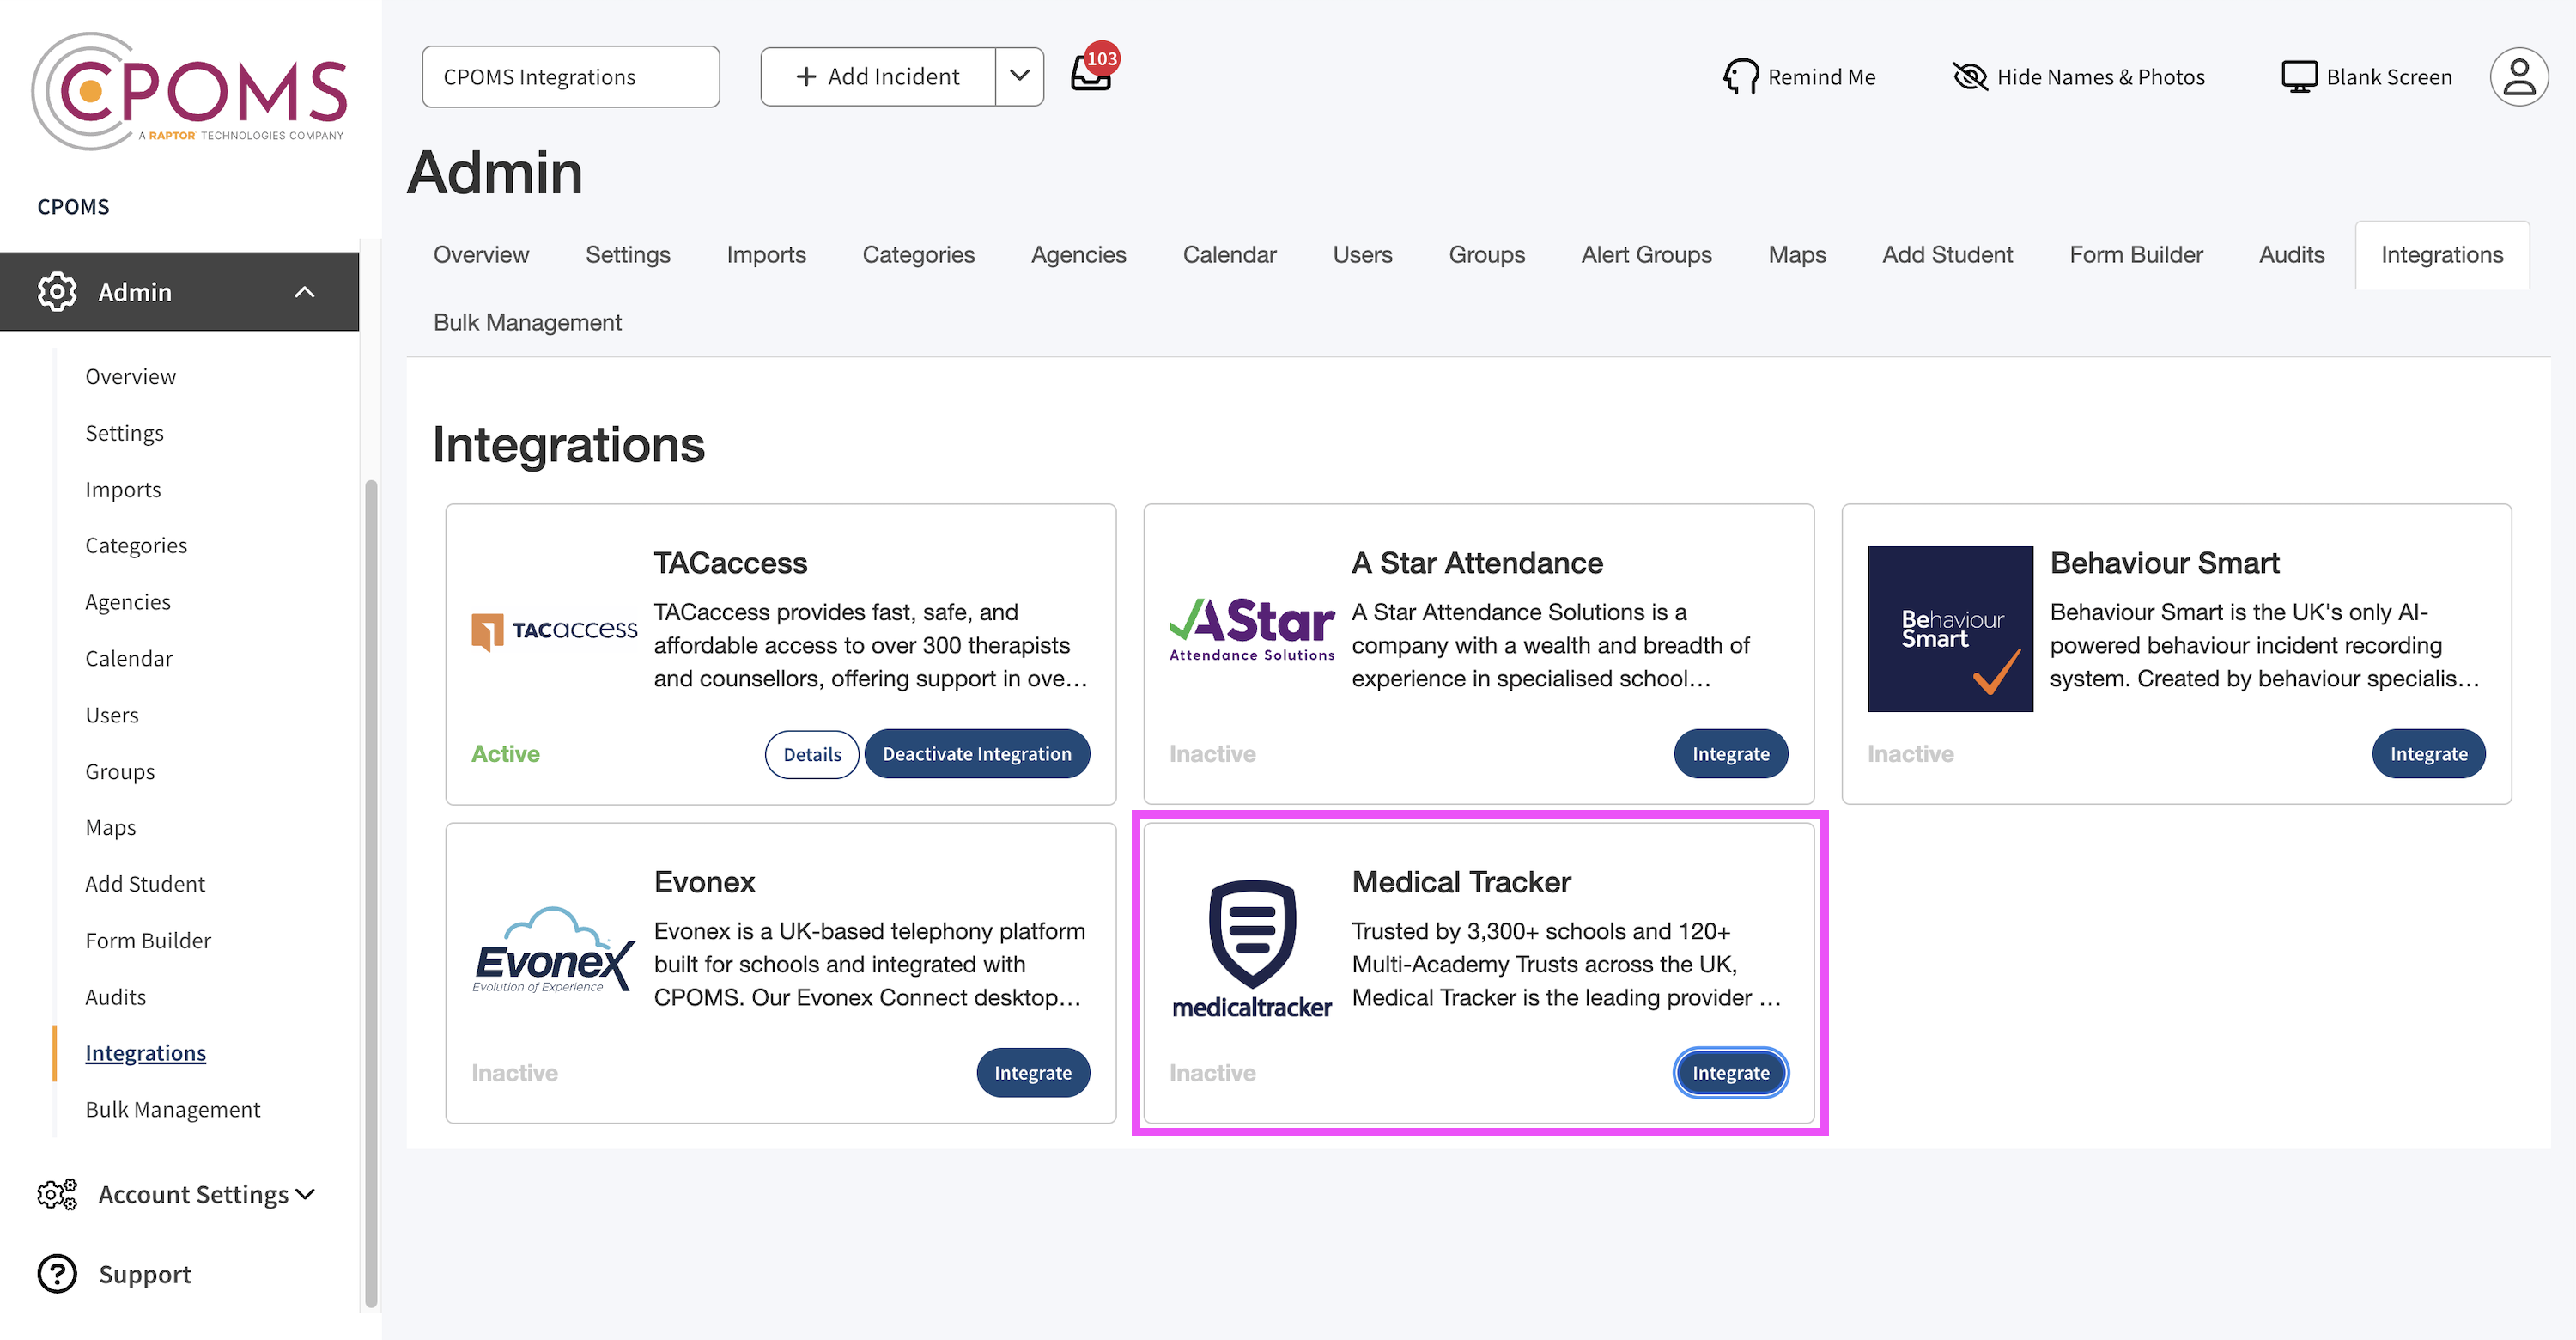
Task: Click the Support link text
Action: 145,1273
